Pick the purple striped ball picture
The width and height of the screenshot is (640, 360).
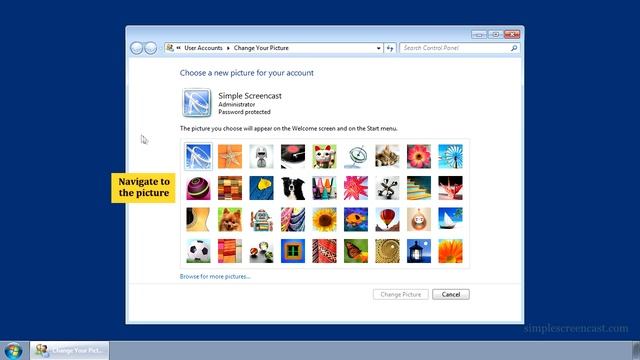pos(198,188)
